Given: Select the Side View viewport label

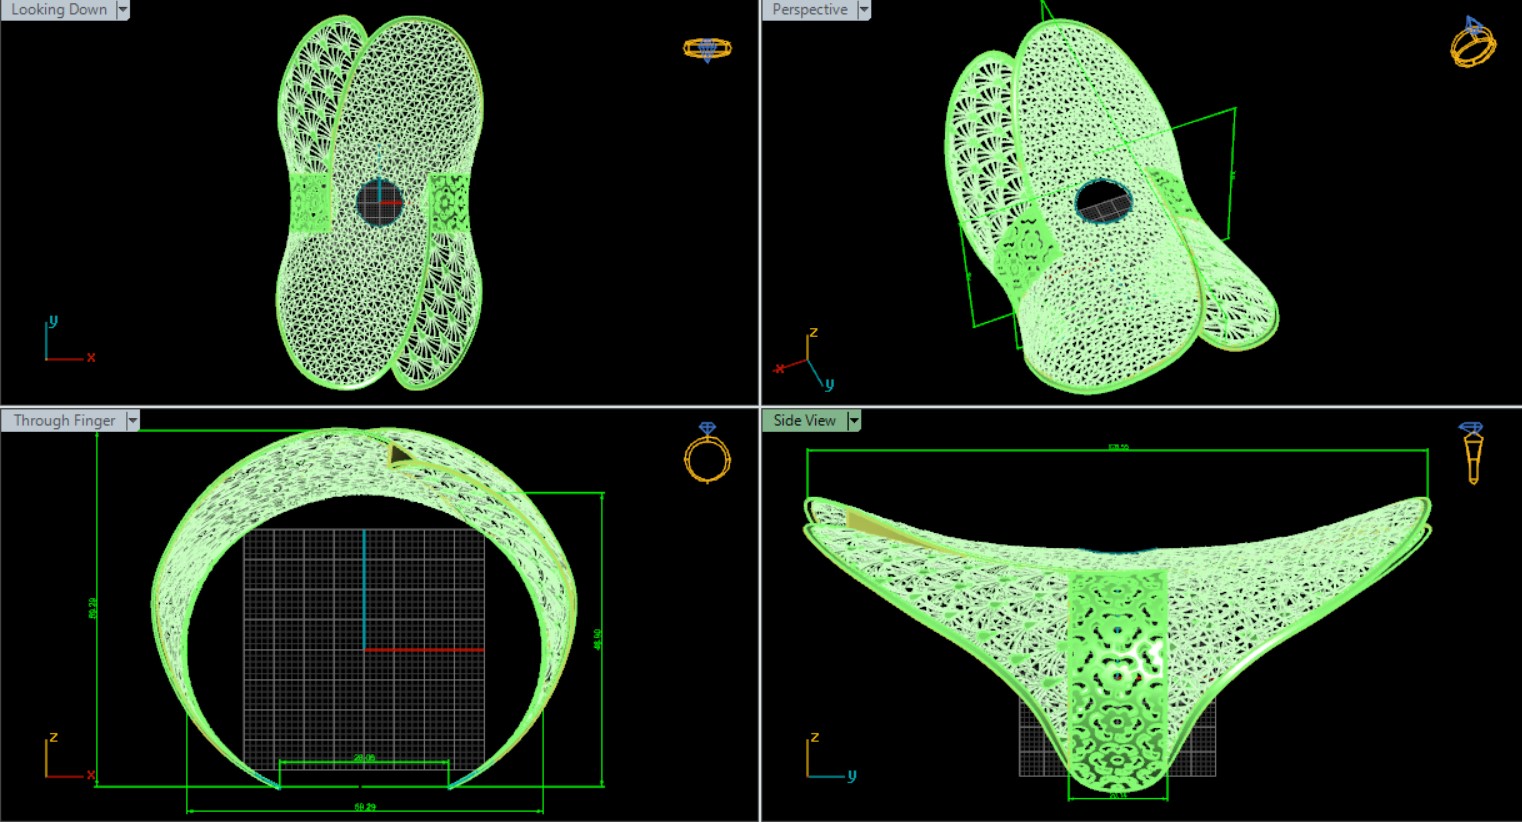Looking at the screenshot, I should click(804, 421).
